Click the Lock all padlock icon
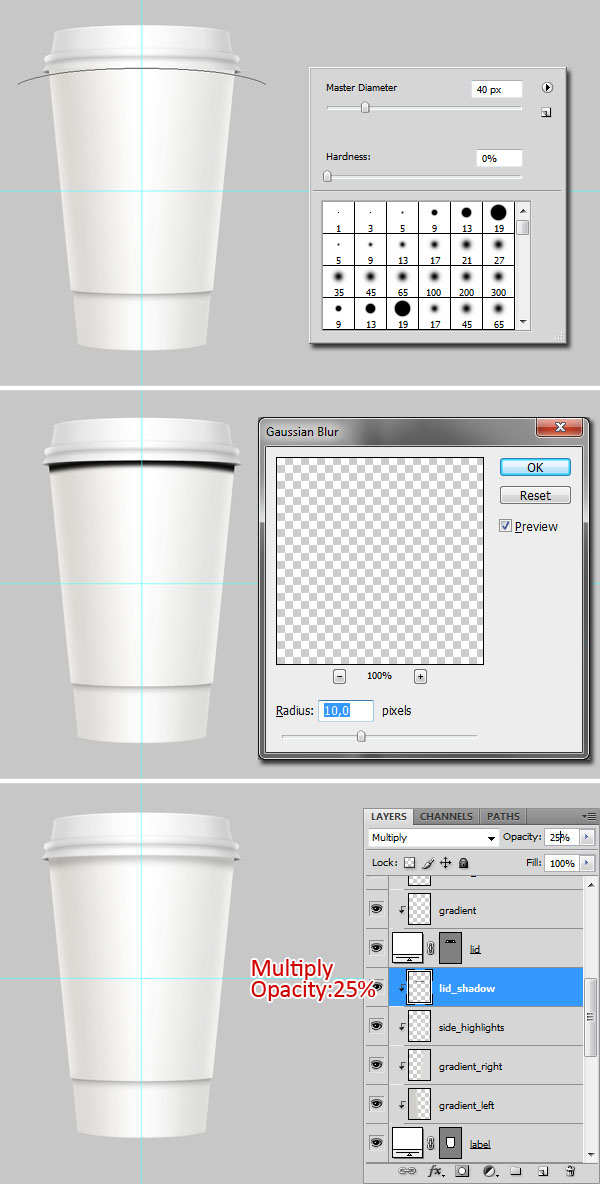 [x=464, y=863]
